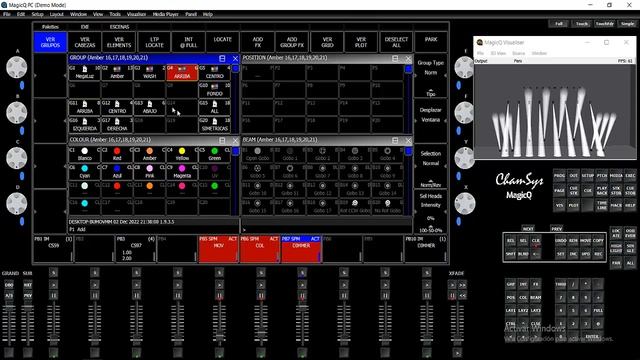Click the GROUP window vertical scrollbar
The height and width of the screenshot is (360, 640).
click(x=236, y=99)
